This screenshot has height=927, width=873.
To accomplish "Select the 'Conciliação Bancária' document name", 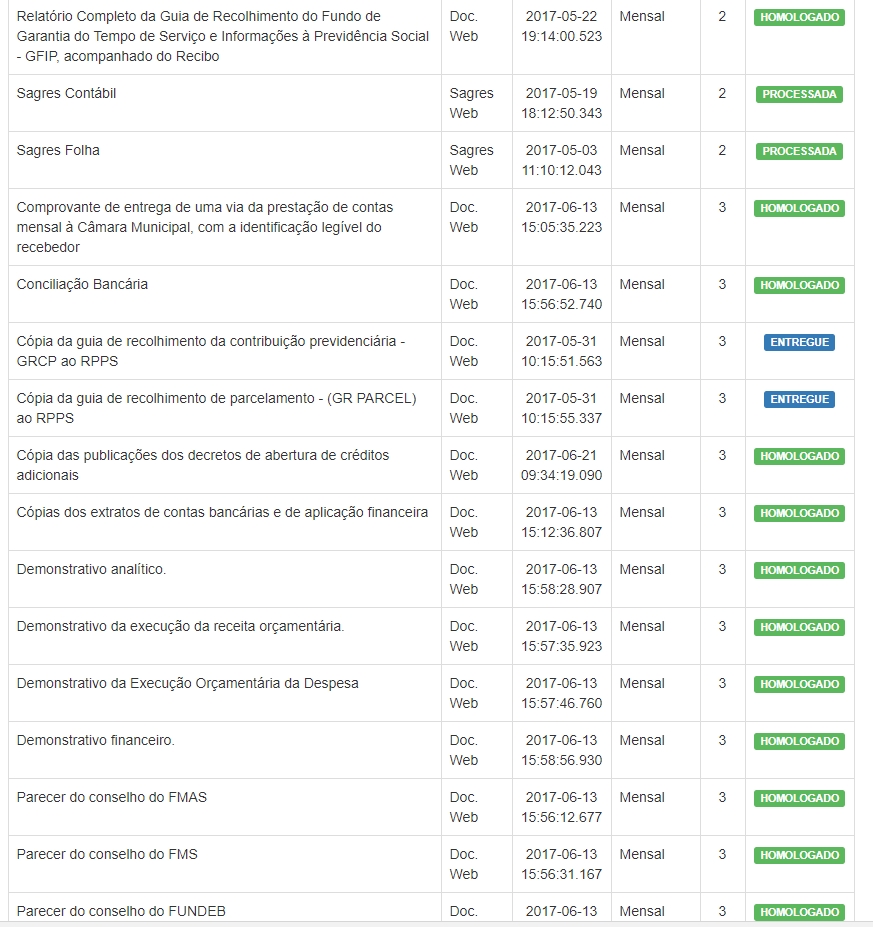I will pyautogui.click(x=82, y=284).
